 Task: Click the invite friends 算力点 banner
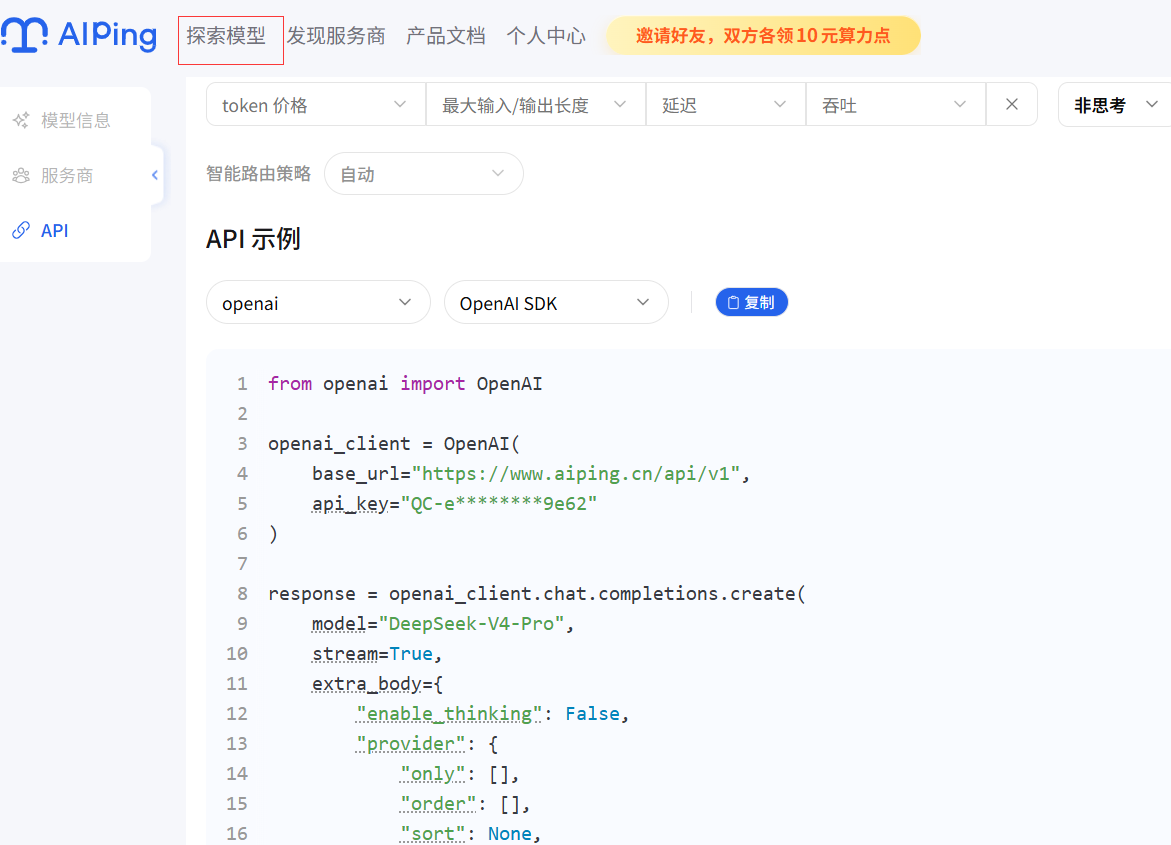(762, 35)
